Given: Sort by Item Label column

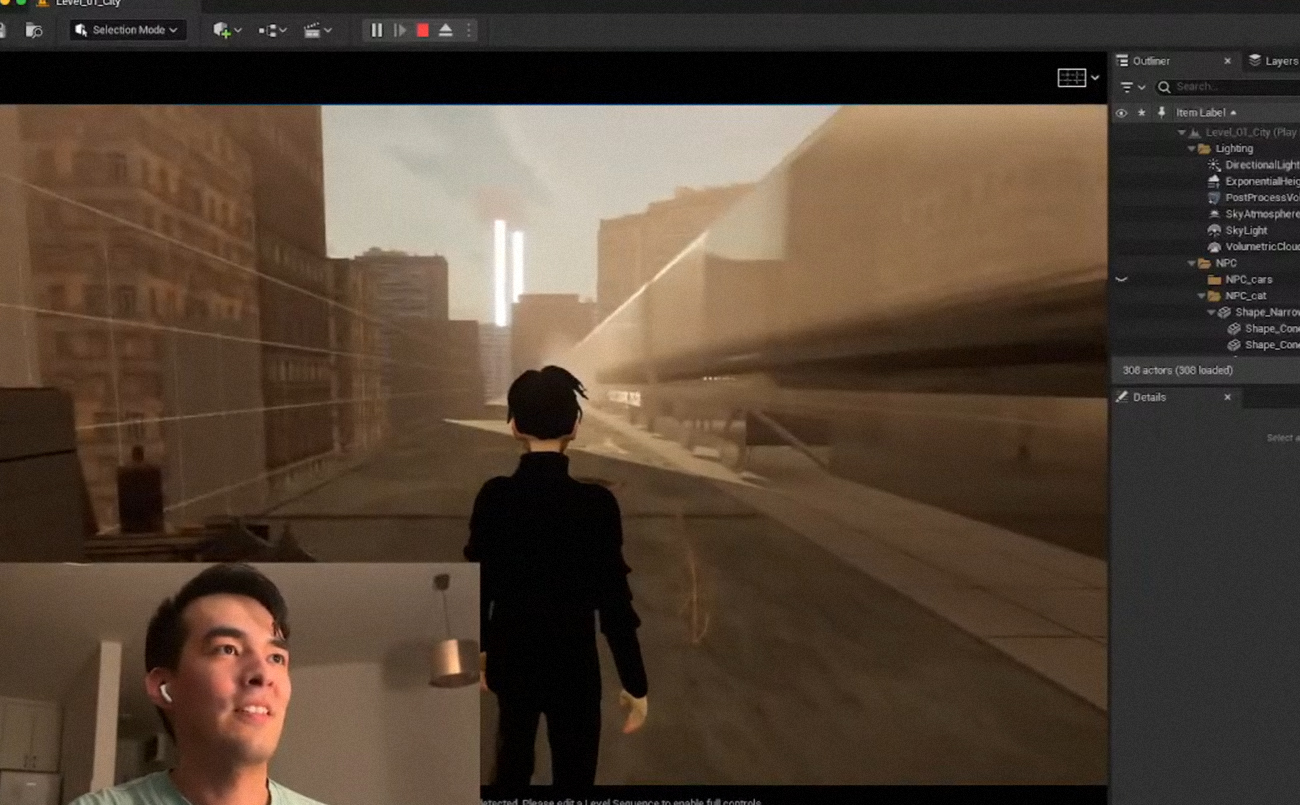Looking at the screenshot, I should pyautogui.click(x=1206, y=113).
